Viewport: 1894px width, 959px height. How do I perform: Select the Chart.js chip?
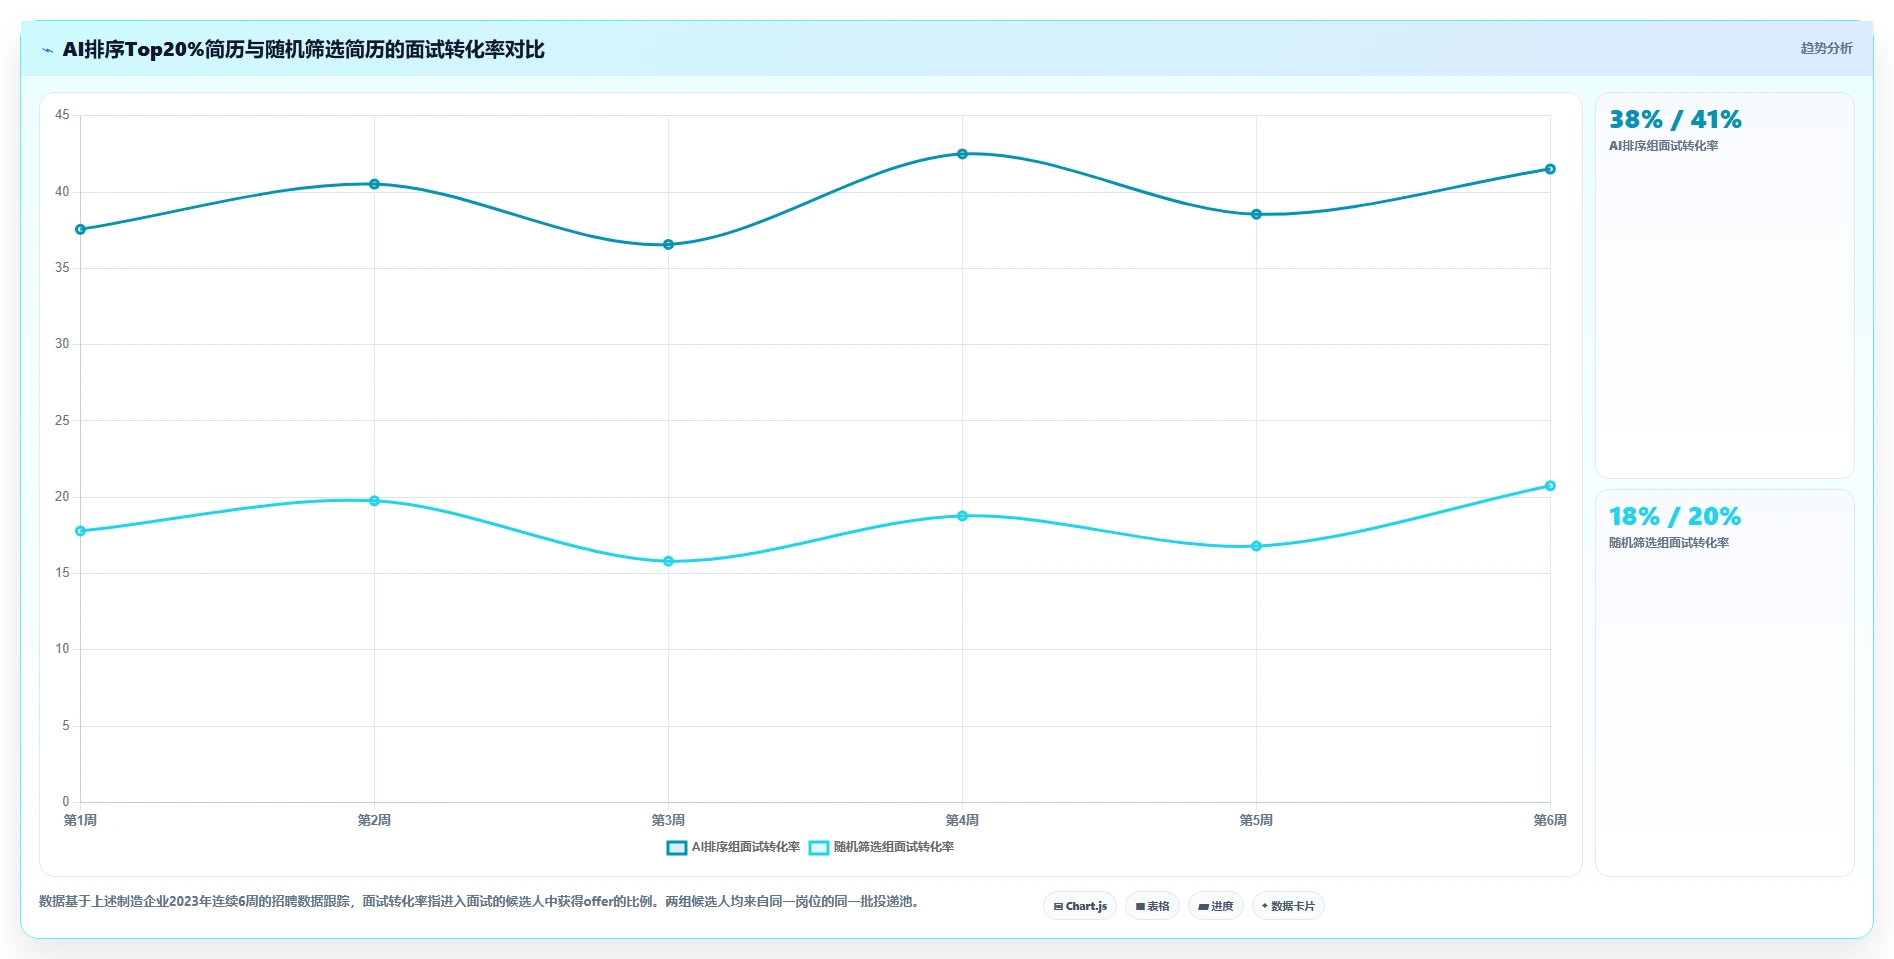[1080, 906]
